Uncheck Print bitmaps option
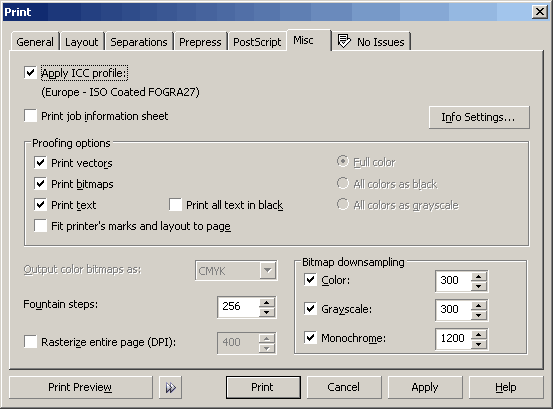 coord(40,184)
